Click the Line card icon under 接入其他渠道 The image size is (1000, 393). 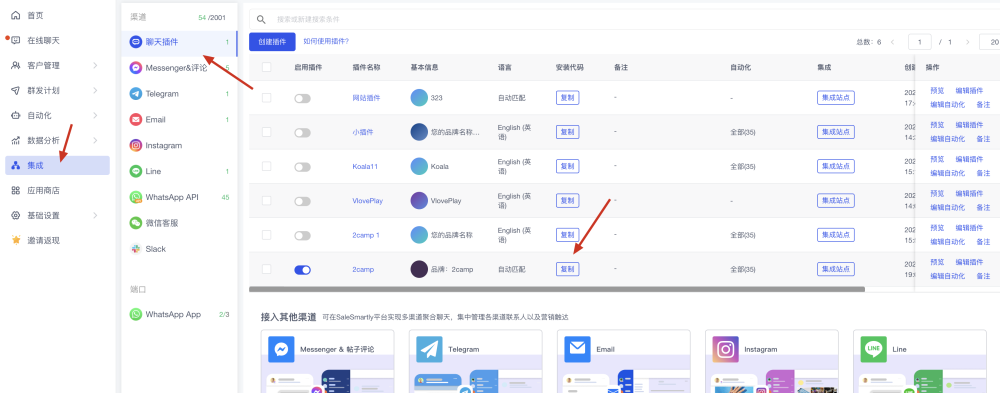874,350
